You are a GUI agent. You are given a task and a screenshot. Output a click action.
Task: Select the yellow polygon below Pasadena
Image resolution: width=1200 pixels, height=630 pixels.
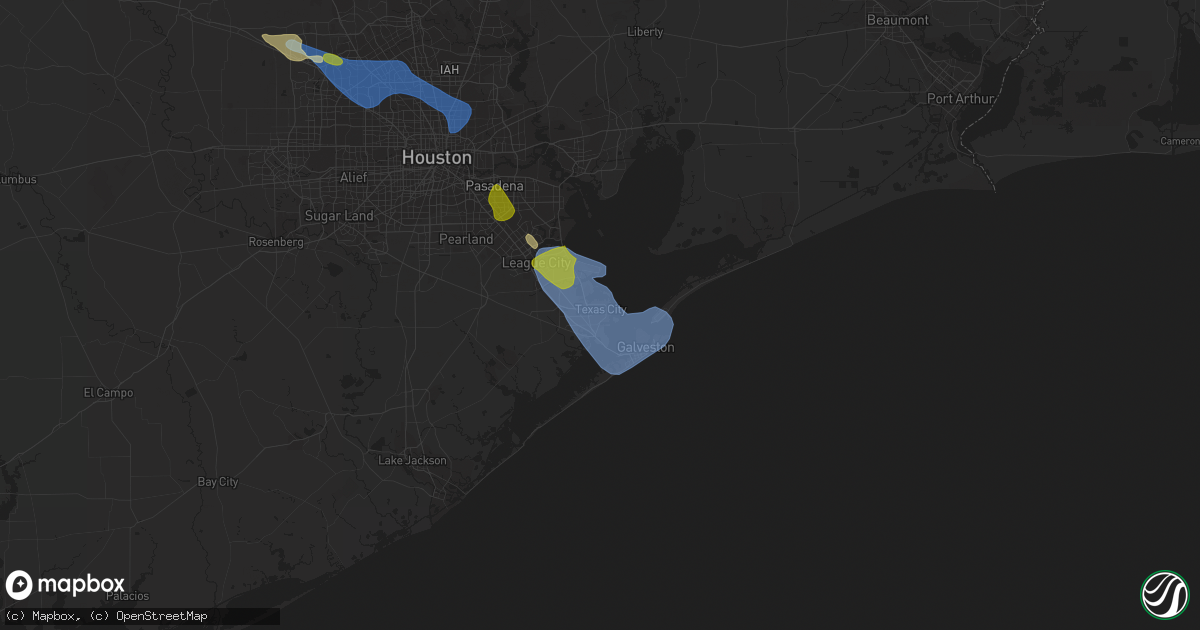point(501,203)
